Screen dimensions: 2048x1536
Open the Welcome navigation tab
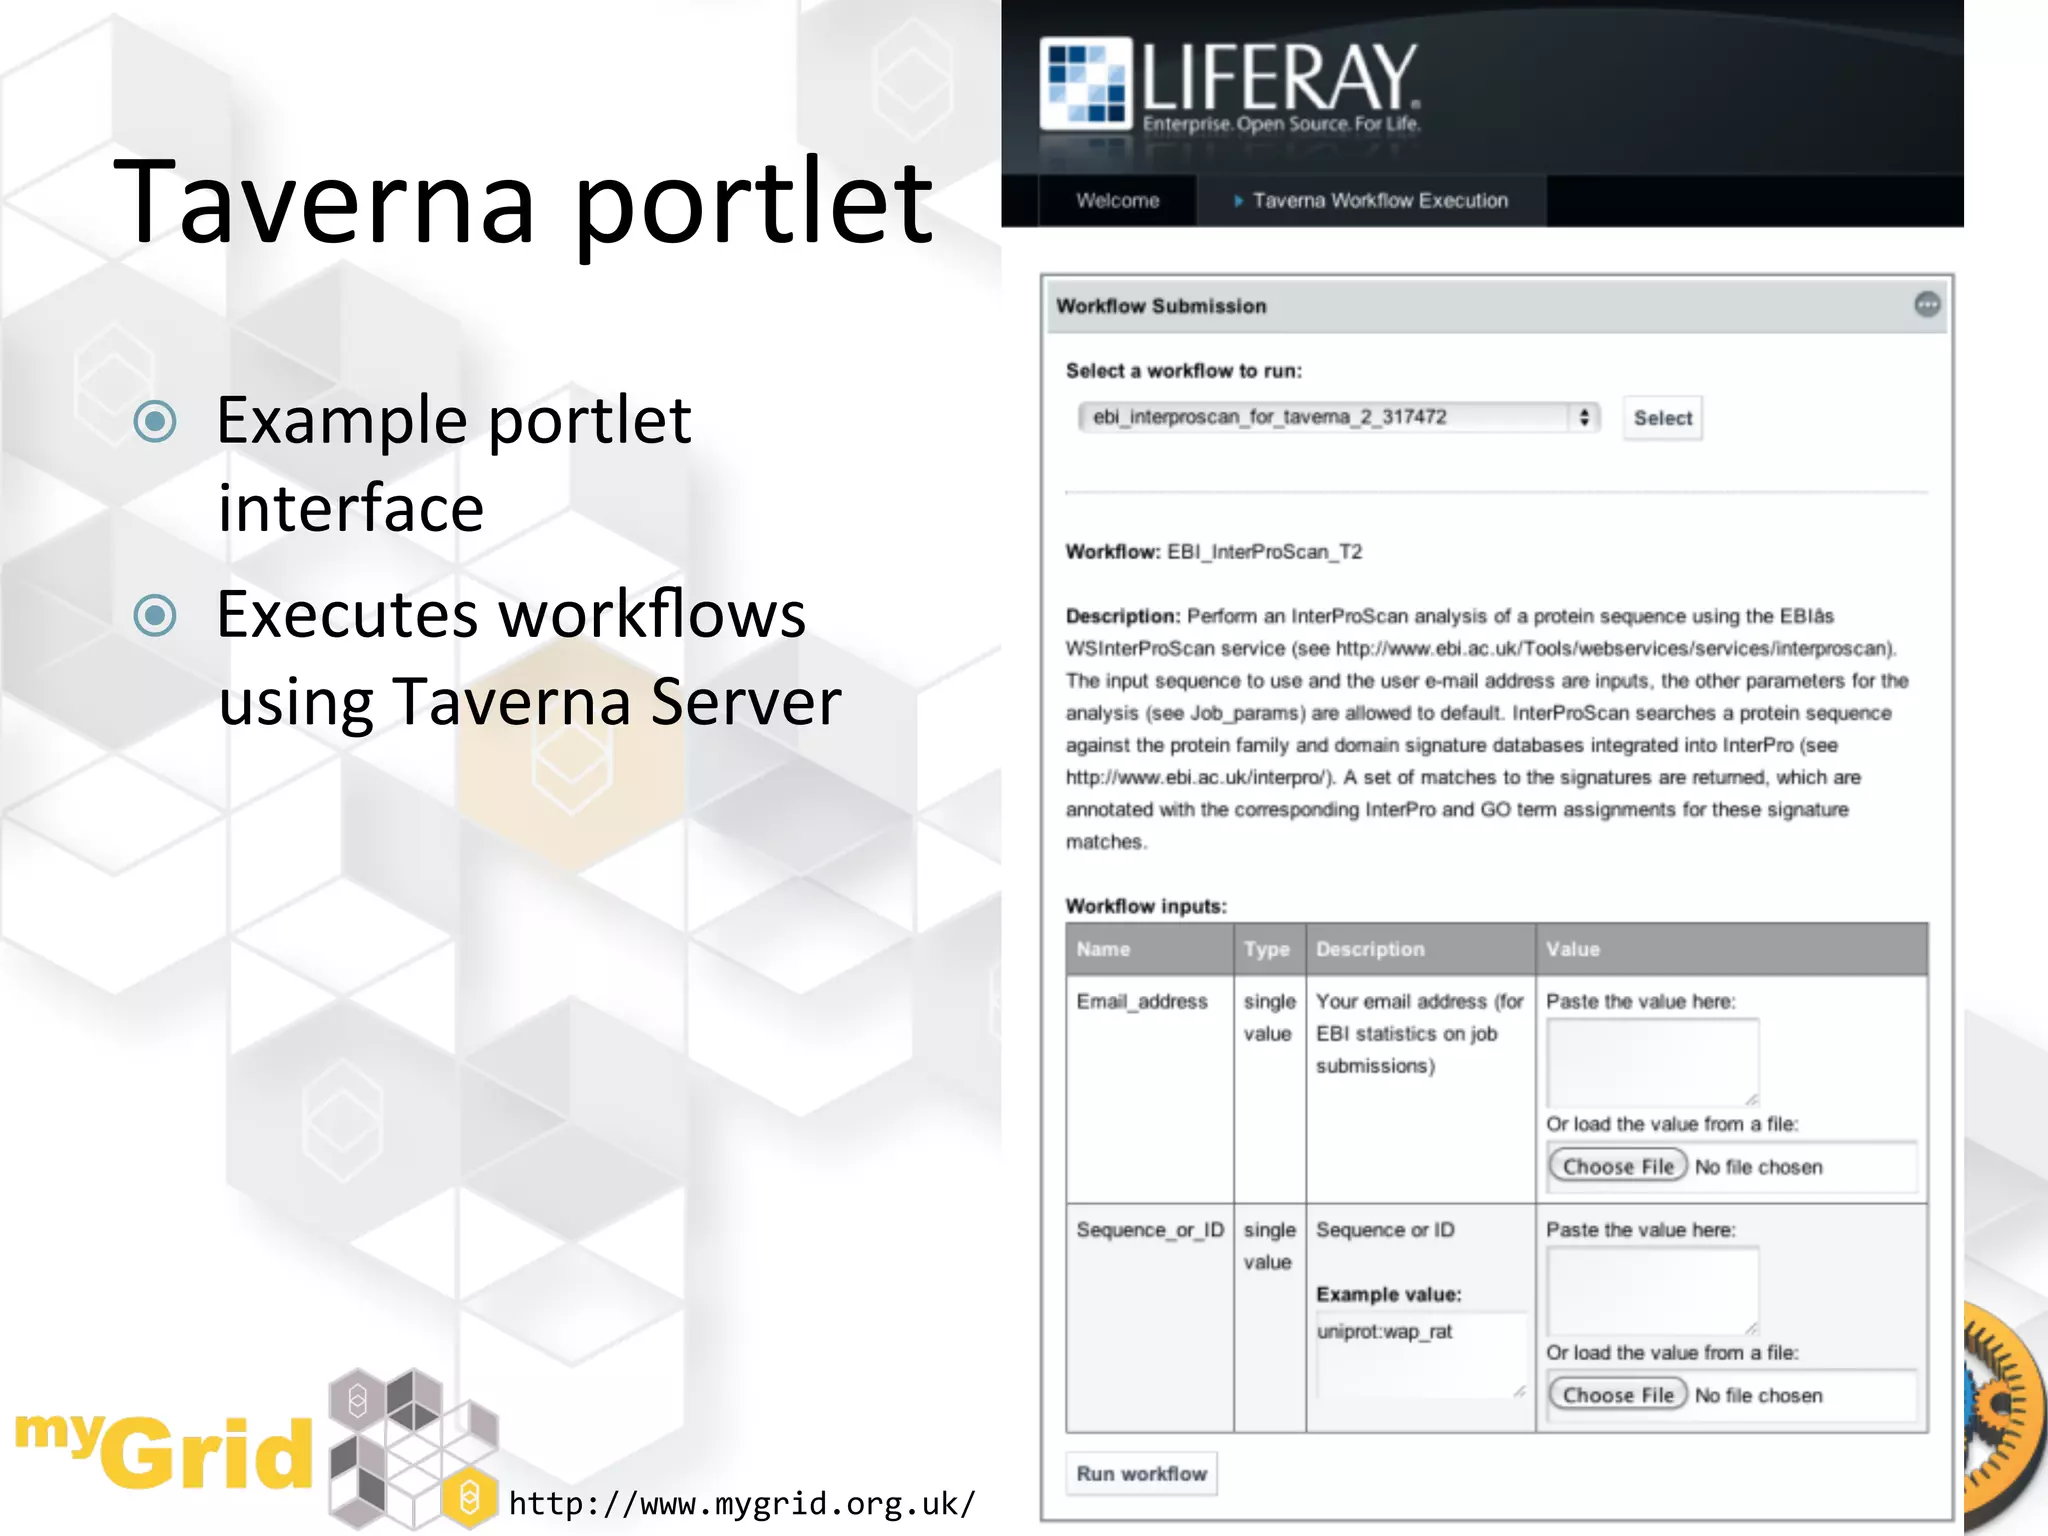click(x=1117, y=200)
